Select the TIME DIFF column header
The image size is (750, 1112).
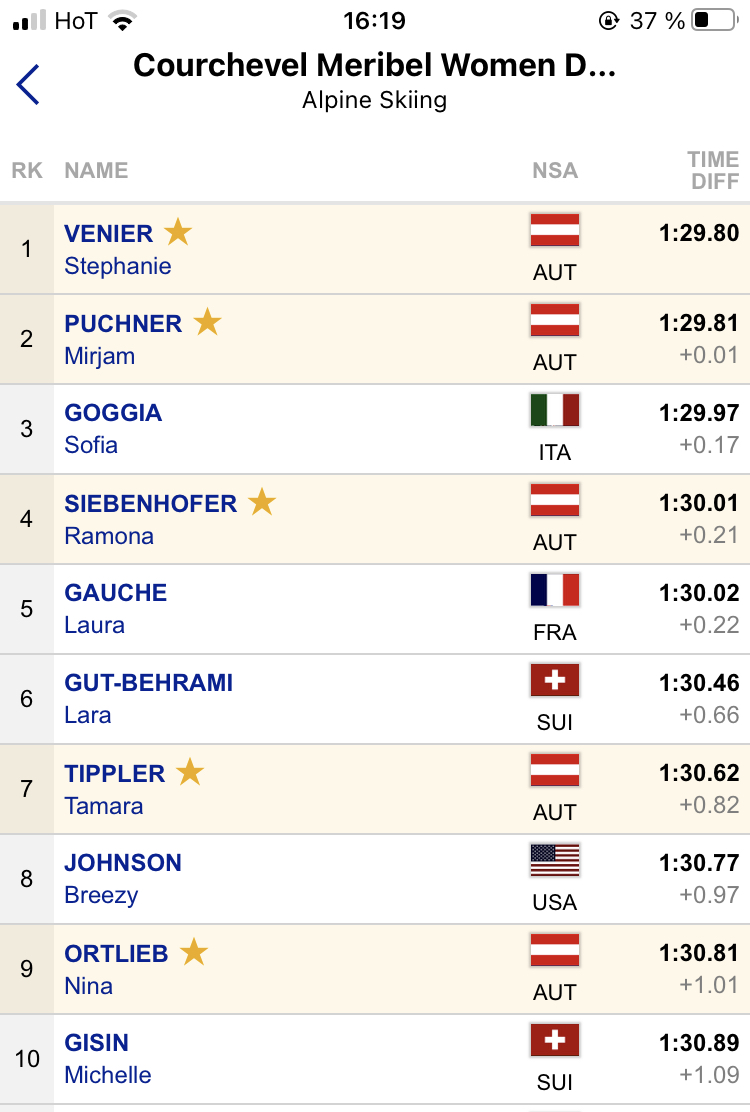tap(713, 170)
